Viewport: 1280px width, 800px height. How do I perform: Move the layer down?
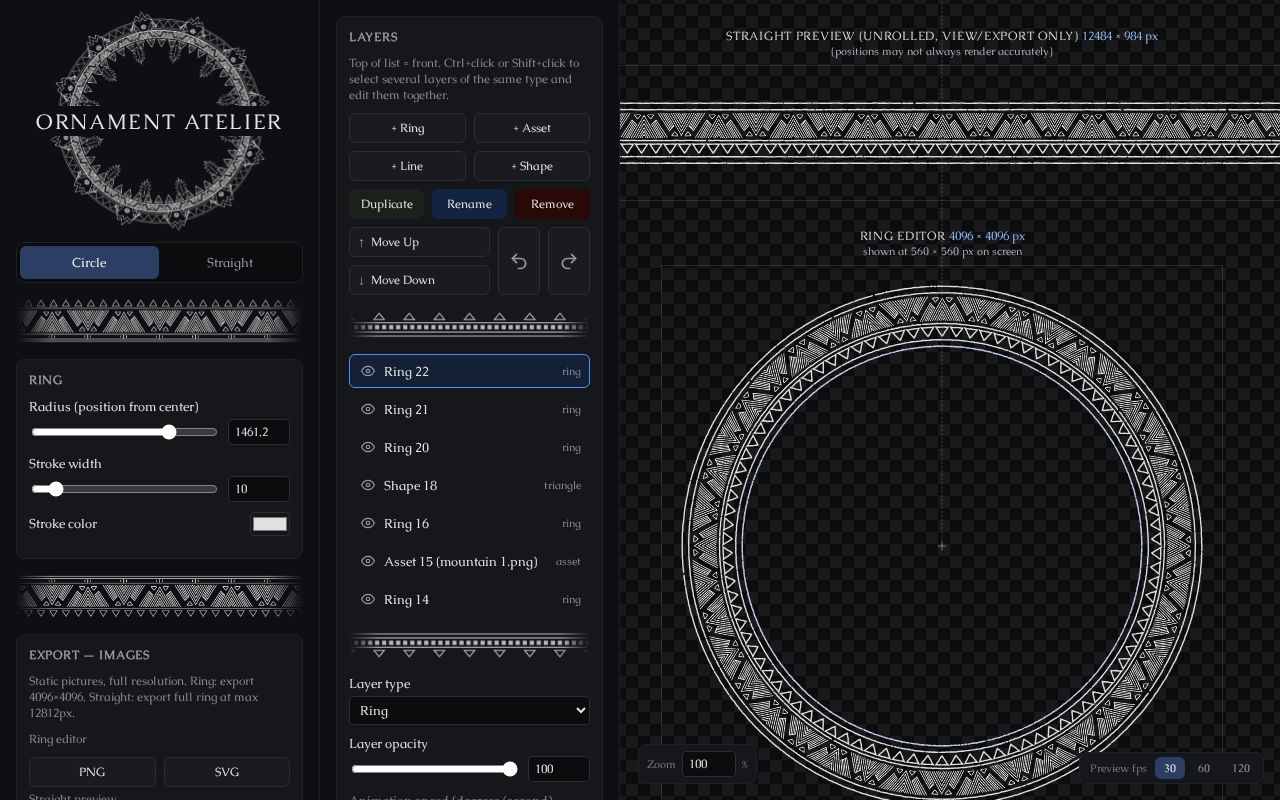(419, 280)
